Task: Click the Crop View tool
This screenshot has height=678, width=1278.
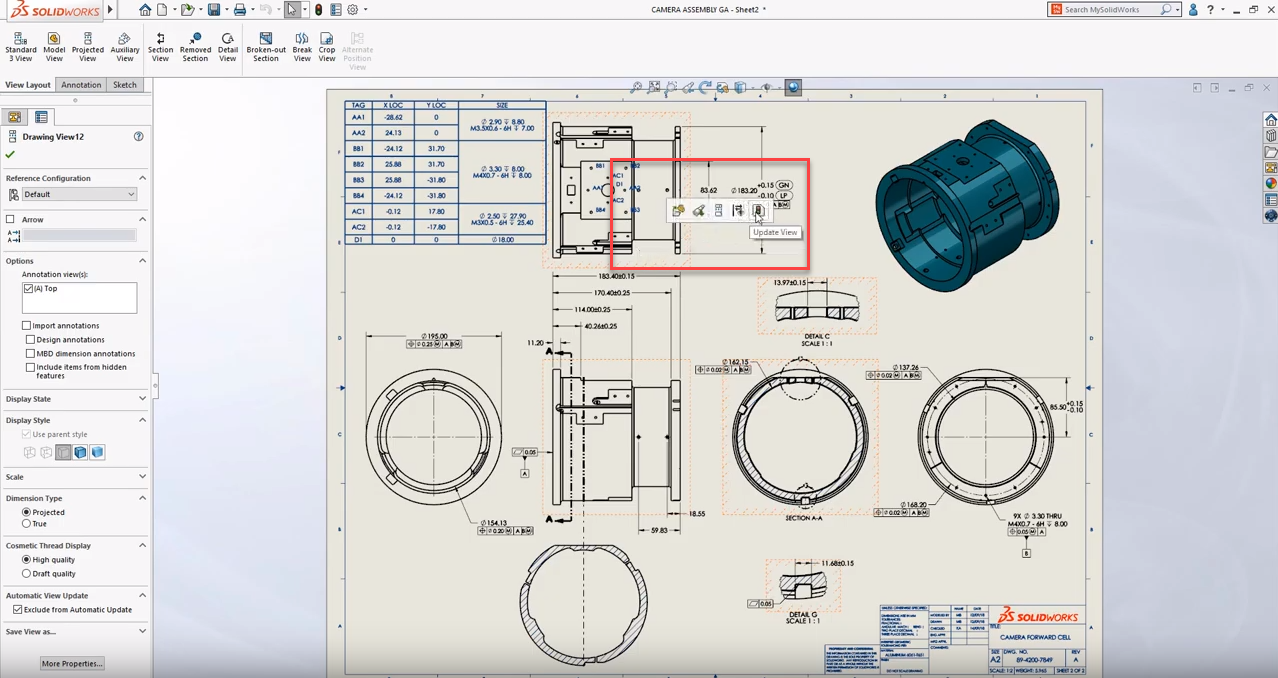Action: [327, 47]
